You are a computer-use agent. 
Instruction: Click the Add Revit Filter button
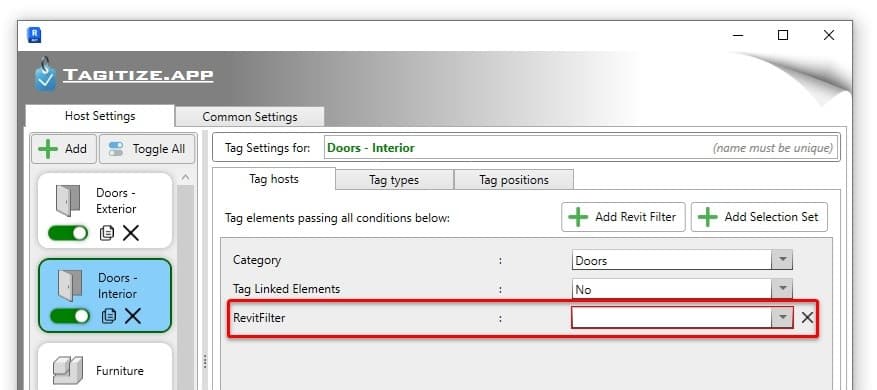point(623,217)
